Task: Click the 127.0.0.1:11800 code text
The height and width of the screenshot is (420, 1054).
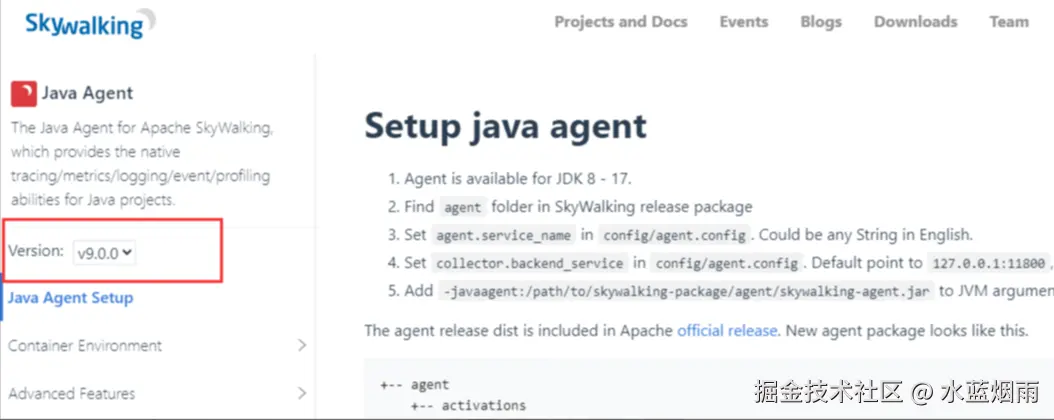Action: click(x=988, y=263)
